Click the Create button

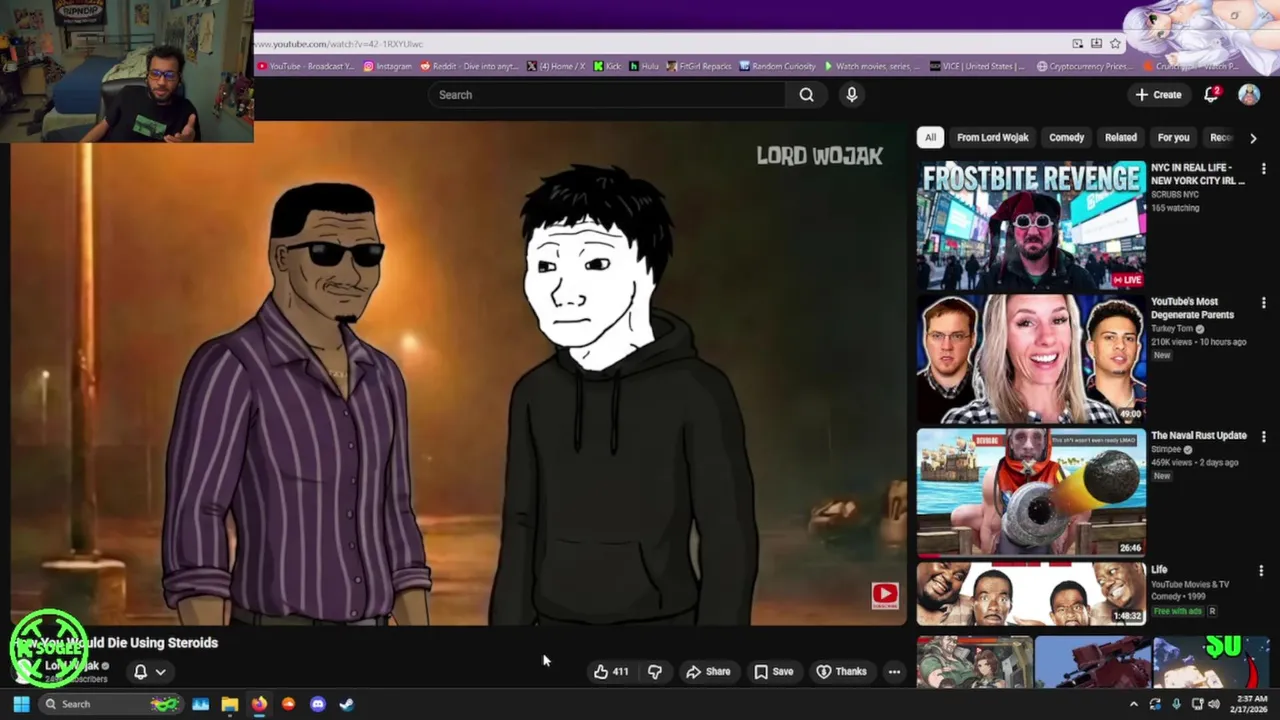click(x=1158, y=95)
